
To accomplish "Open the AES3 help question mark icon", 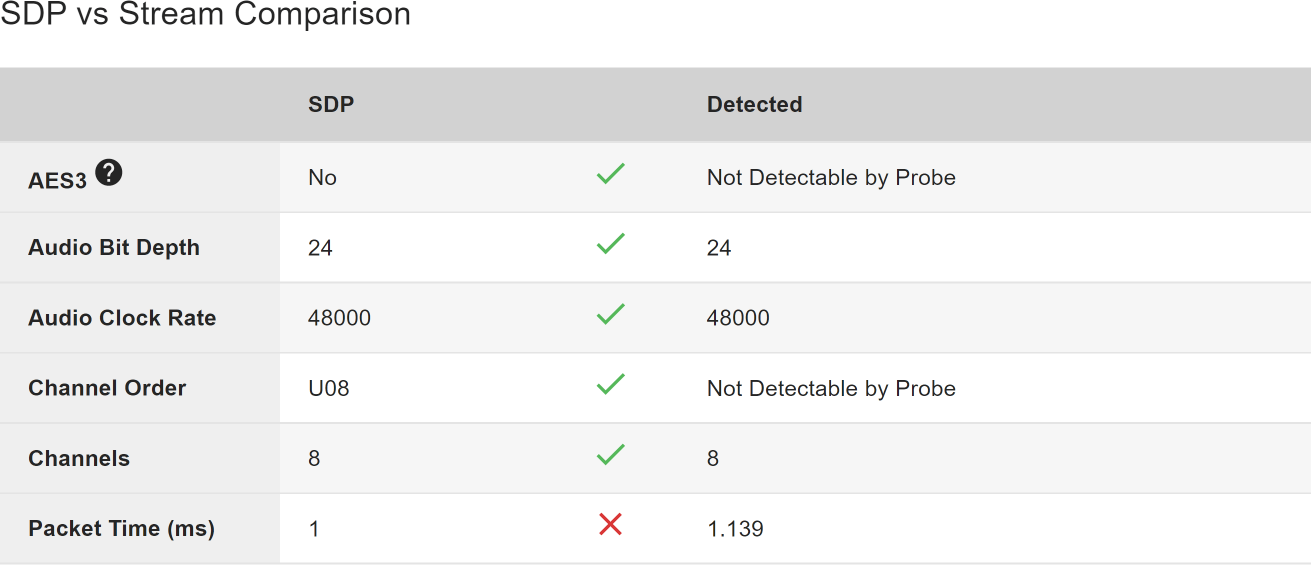I will 109,173.
